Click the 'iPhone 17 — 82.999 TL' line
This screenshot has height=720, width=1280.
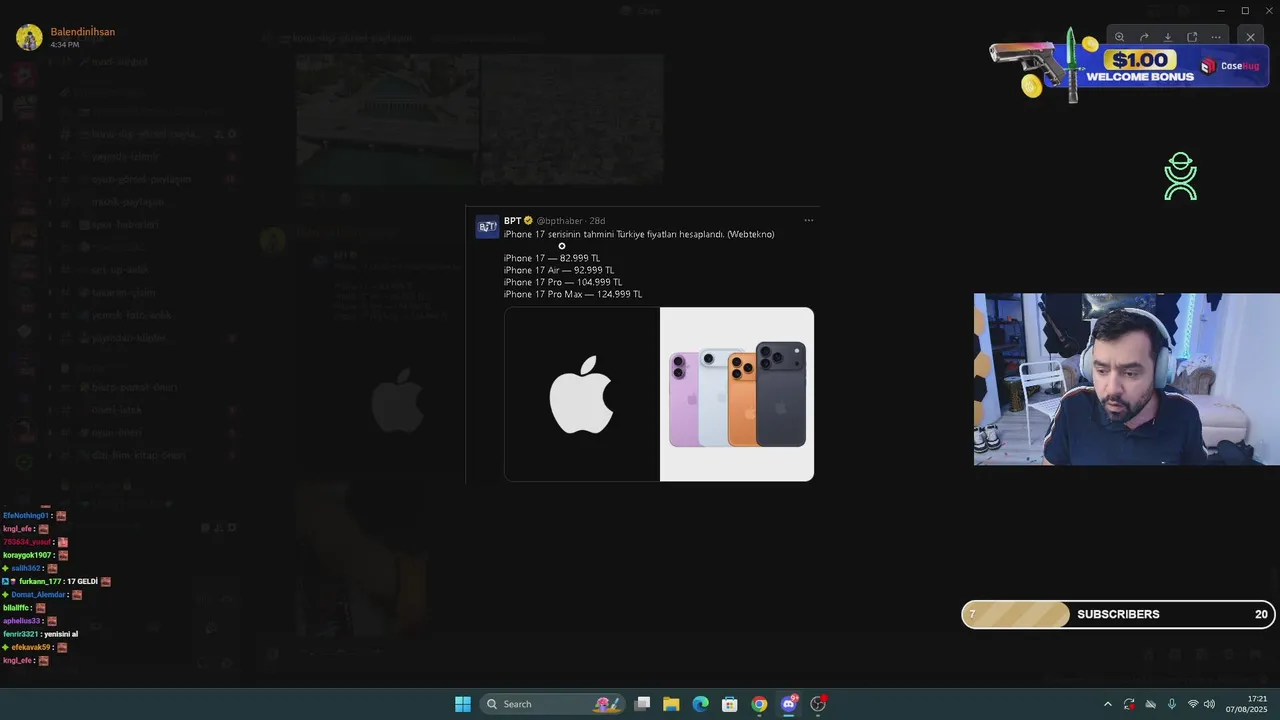[x=552, y=258]
